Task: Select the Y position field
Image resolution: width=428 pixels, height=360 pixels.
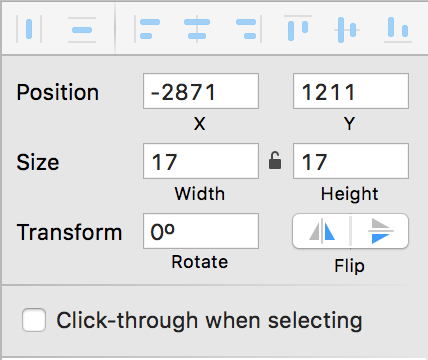Action: coord(351,91)
